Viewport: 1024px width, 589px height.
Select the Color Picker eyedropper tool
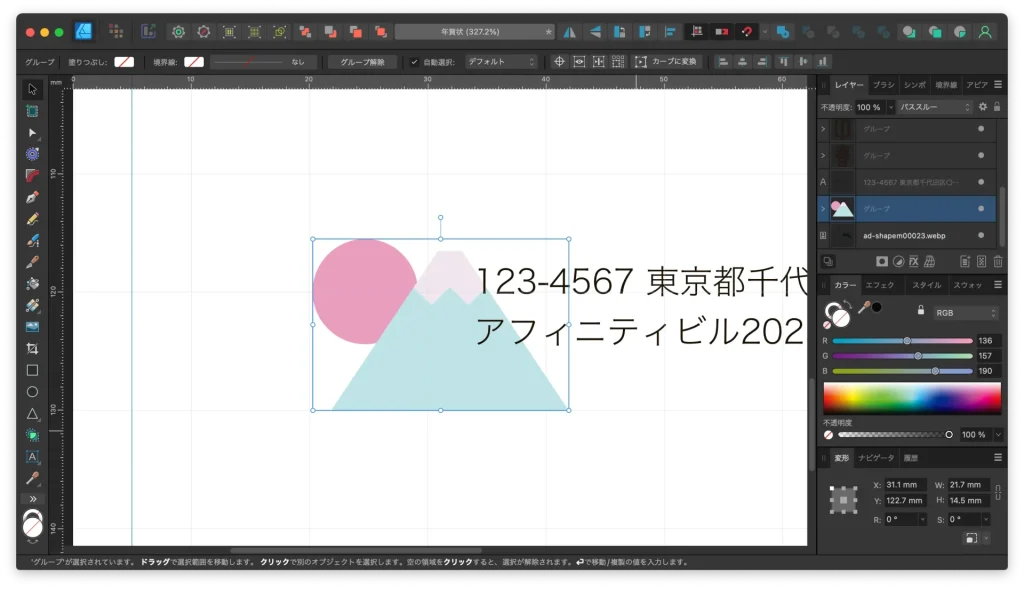pyautogui.click(x=32, y=478)
